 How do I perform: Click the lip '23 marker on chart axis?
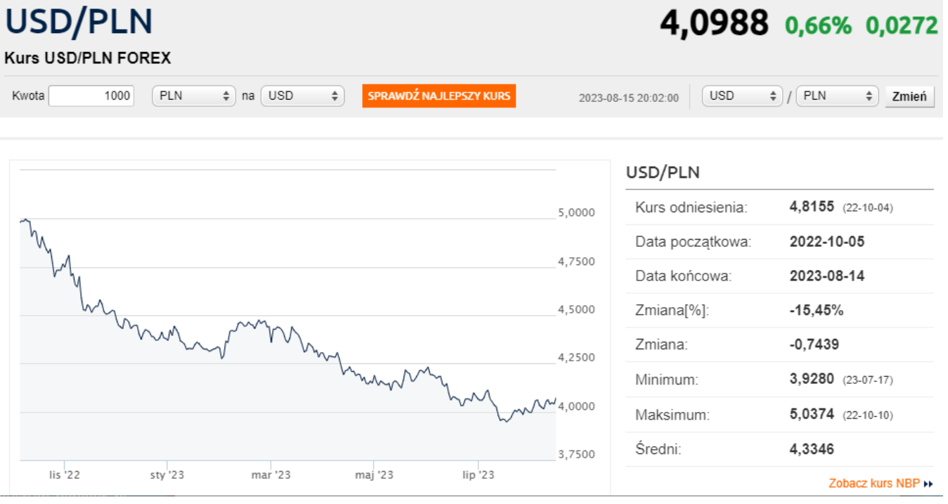[x=478, y=475]
